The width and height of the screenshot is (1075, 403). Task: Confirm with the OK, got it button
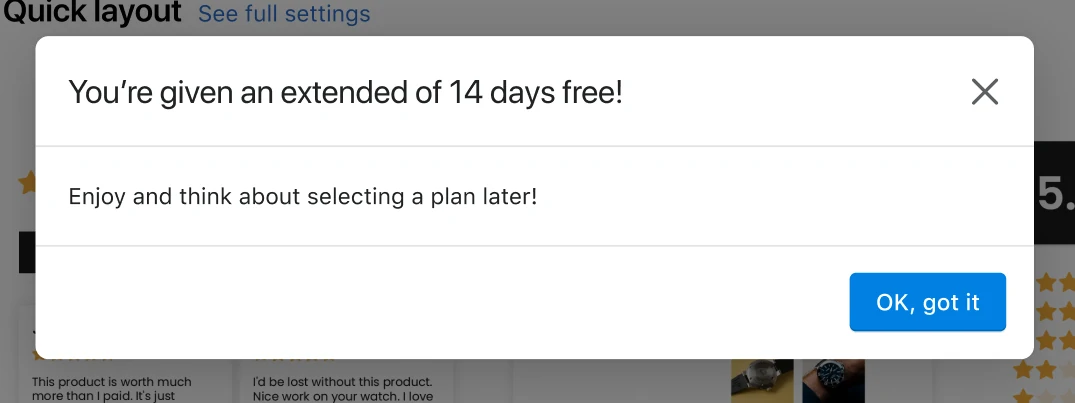point(928,302)
